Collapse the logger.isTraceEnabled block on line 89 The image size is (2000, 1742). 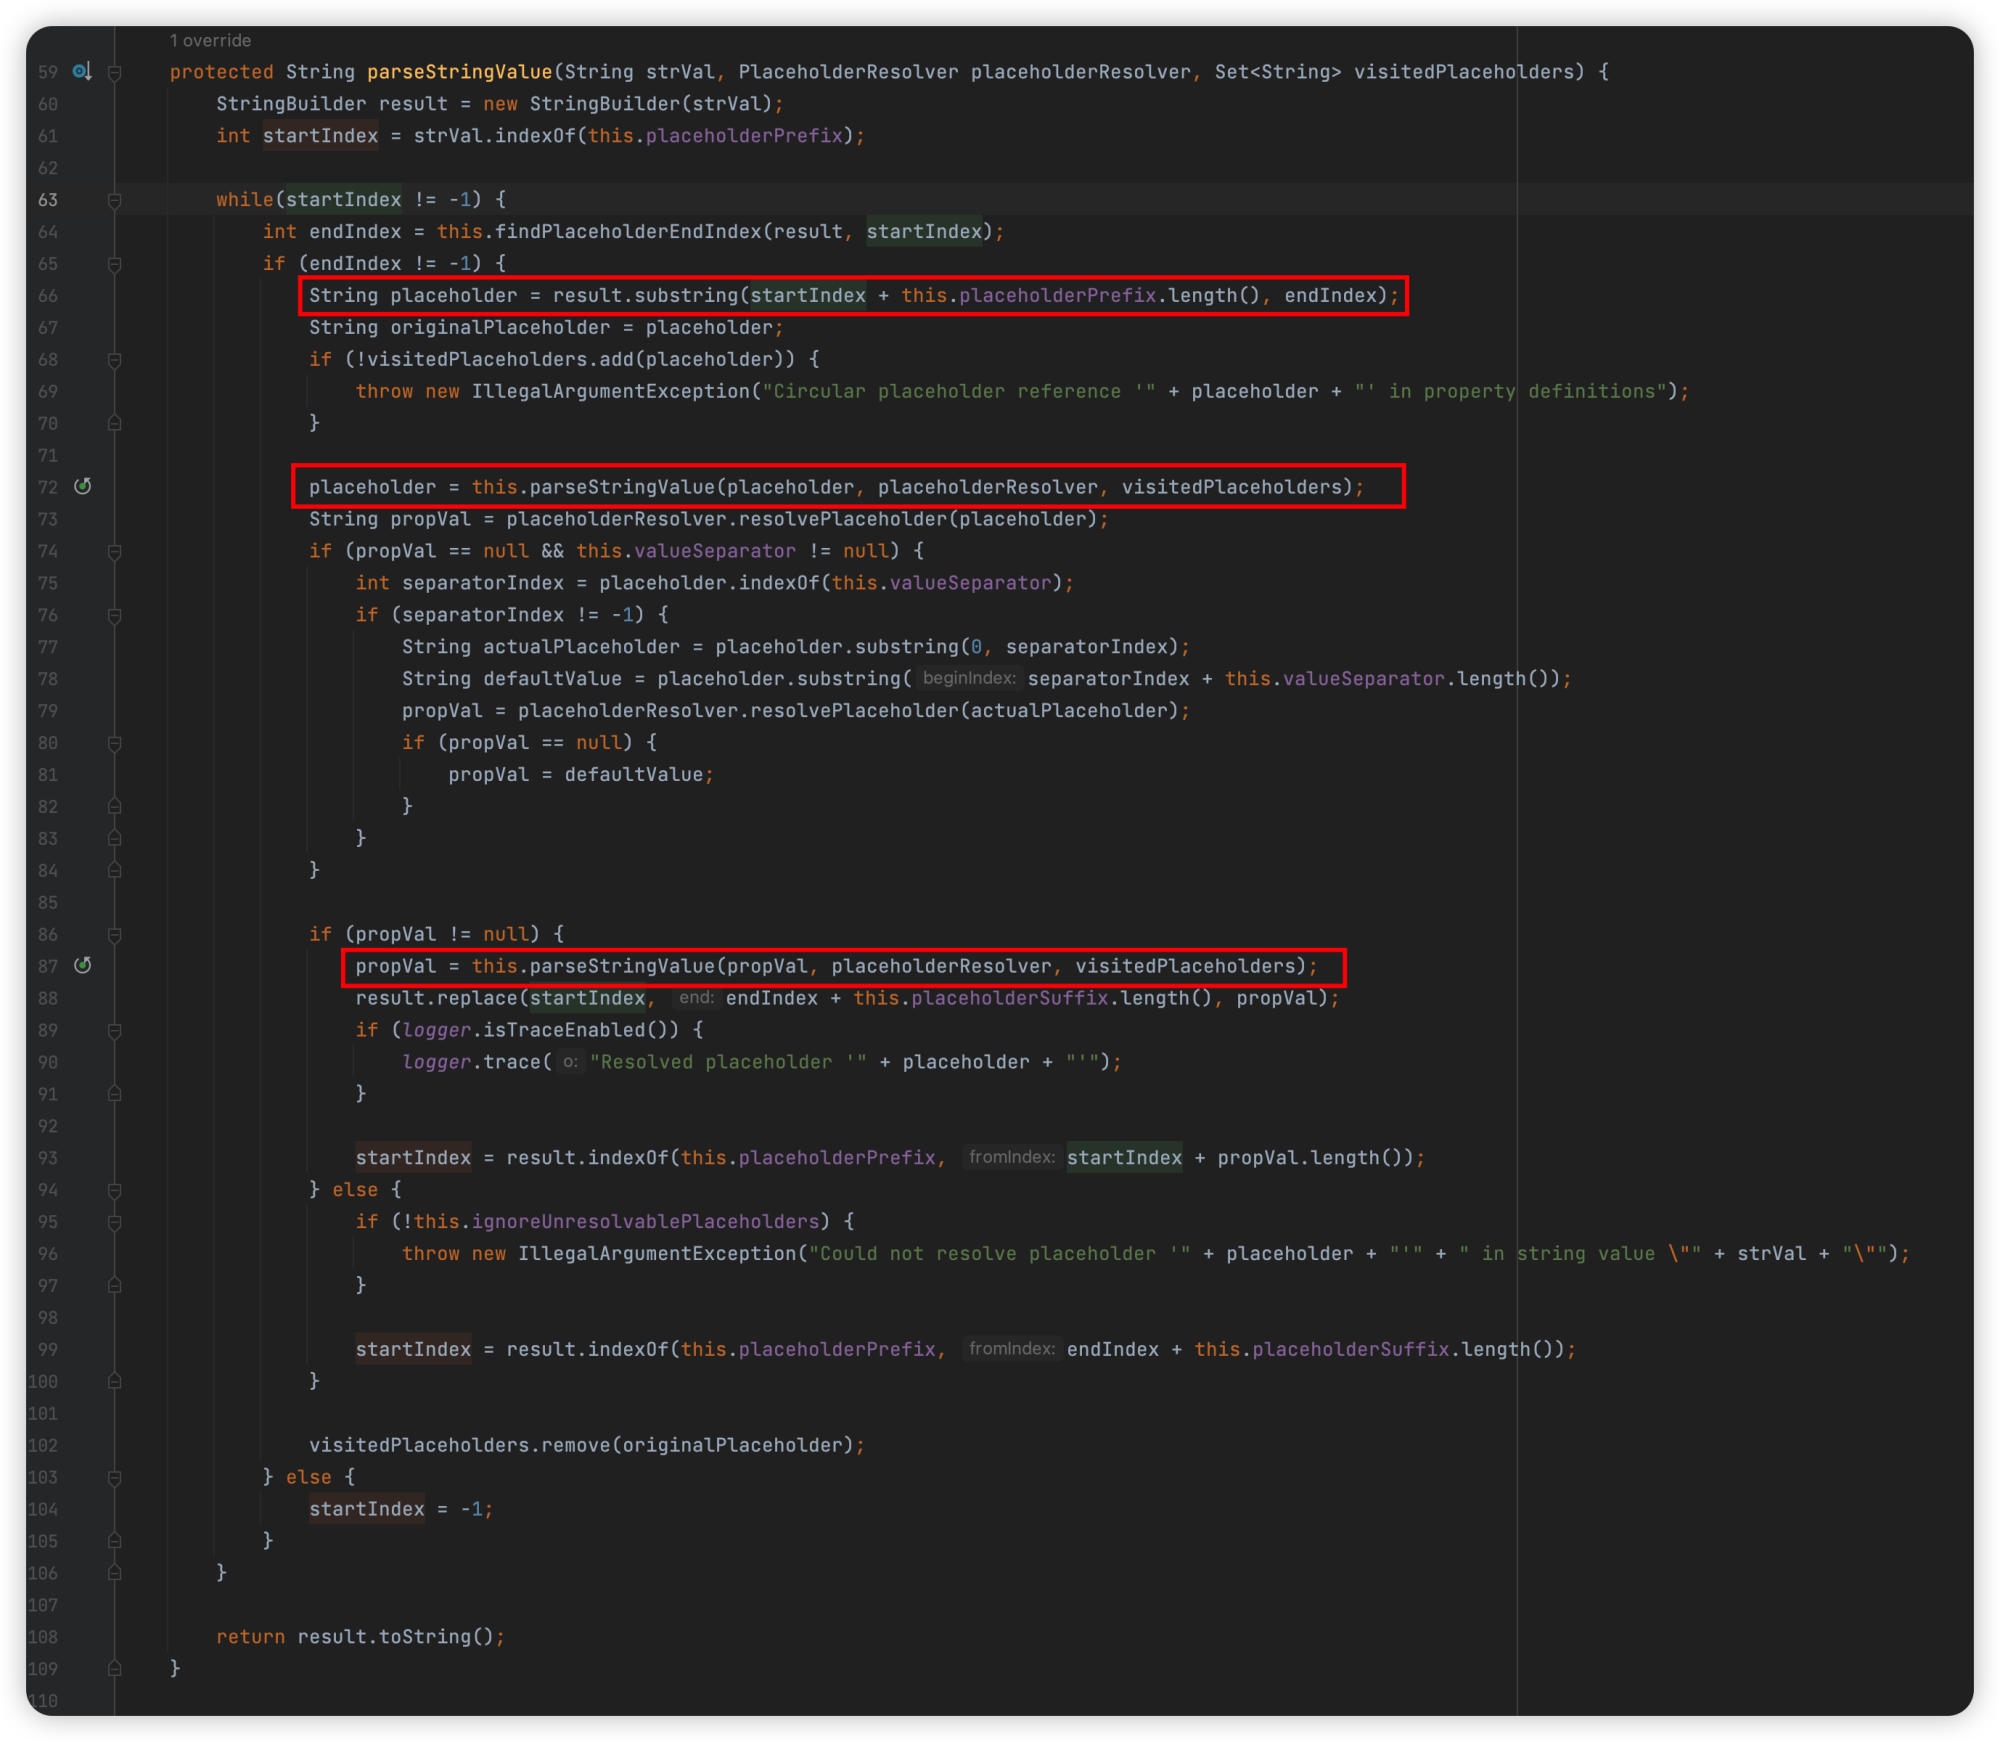(115, 1030)
